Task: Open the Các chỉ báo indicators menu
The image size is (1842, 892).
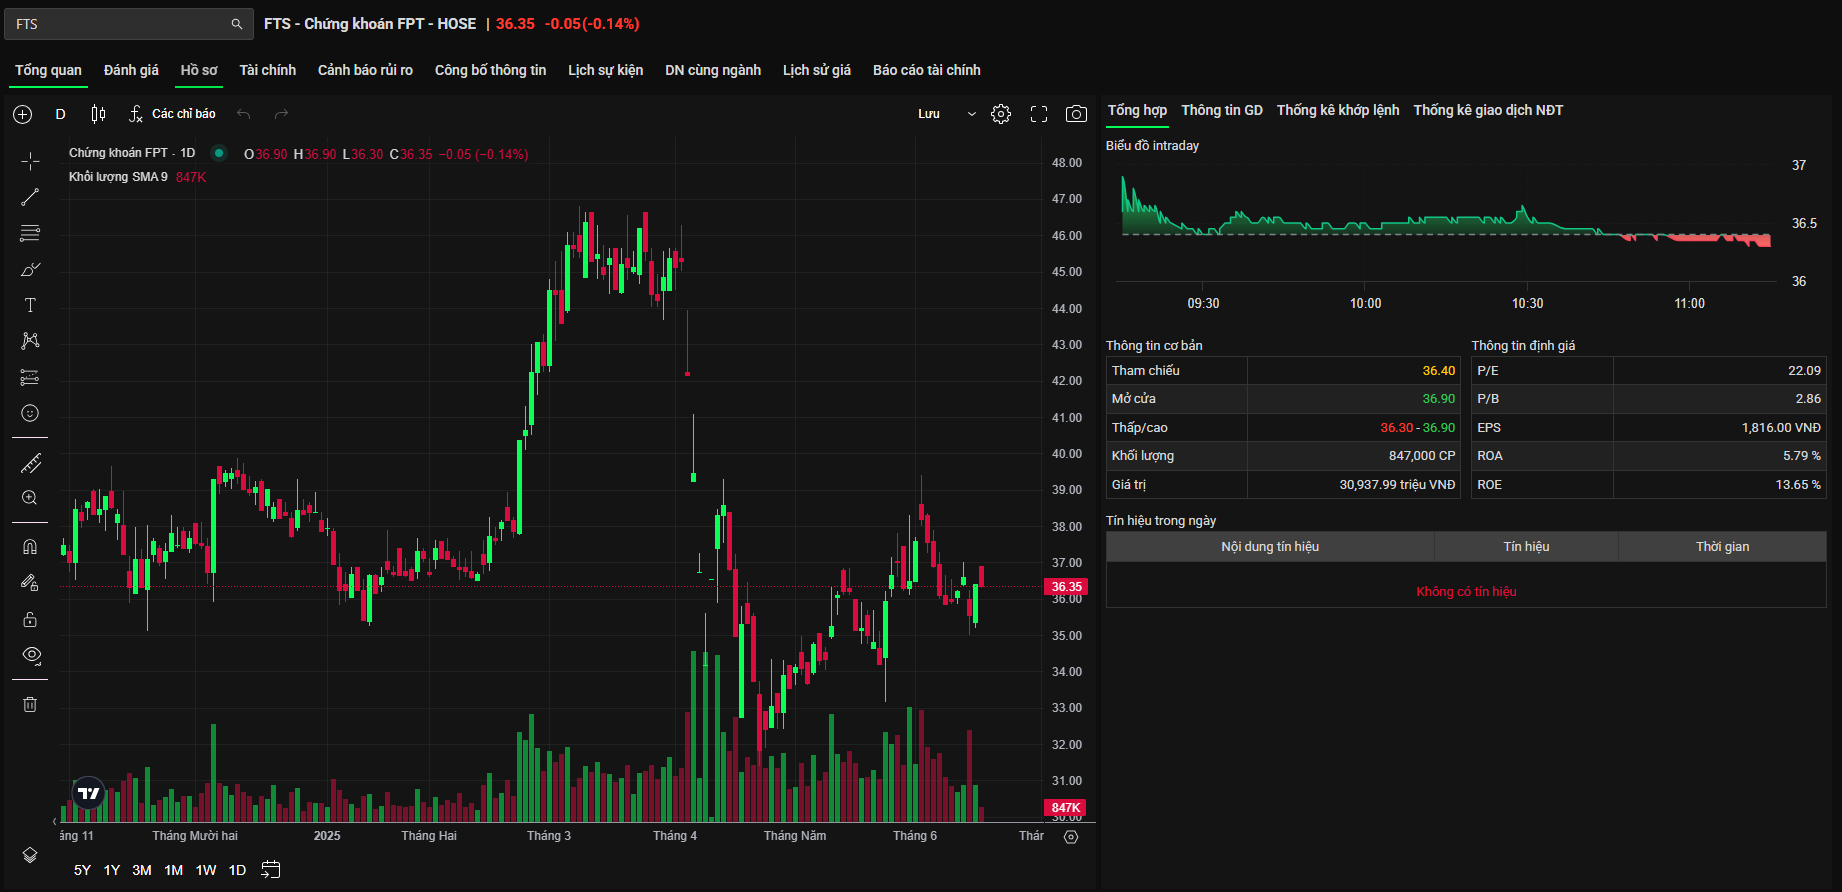Action: pyautogui.click(x=172, y=114)
